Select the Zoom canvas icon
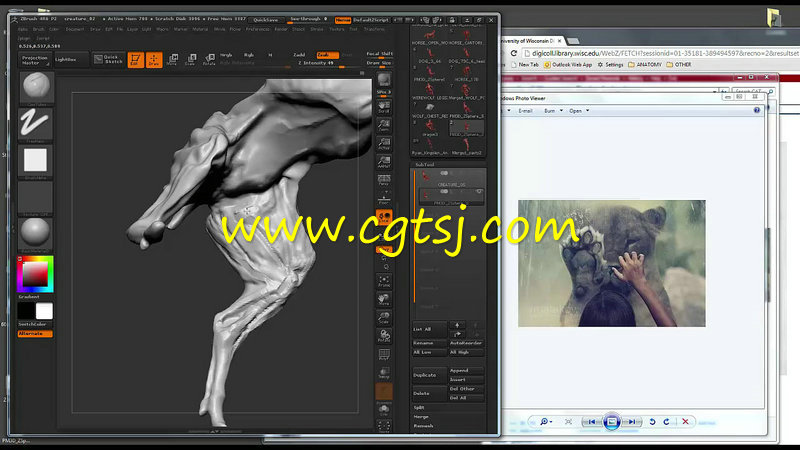 point(384,126)
